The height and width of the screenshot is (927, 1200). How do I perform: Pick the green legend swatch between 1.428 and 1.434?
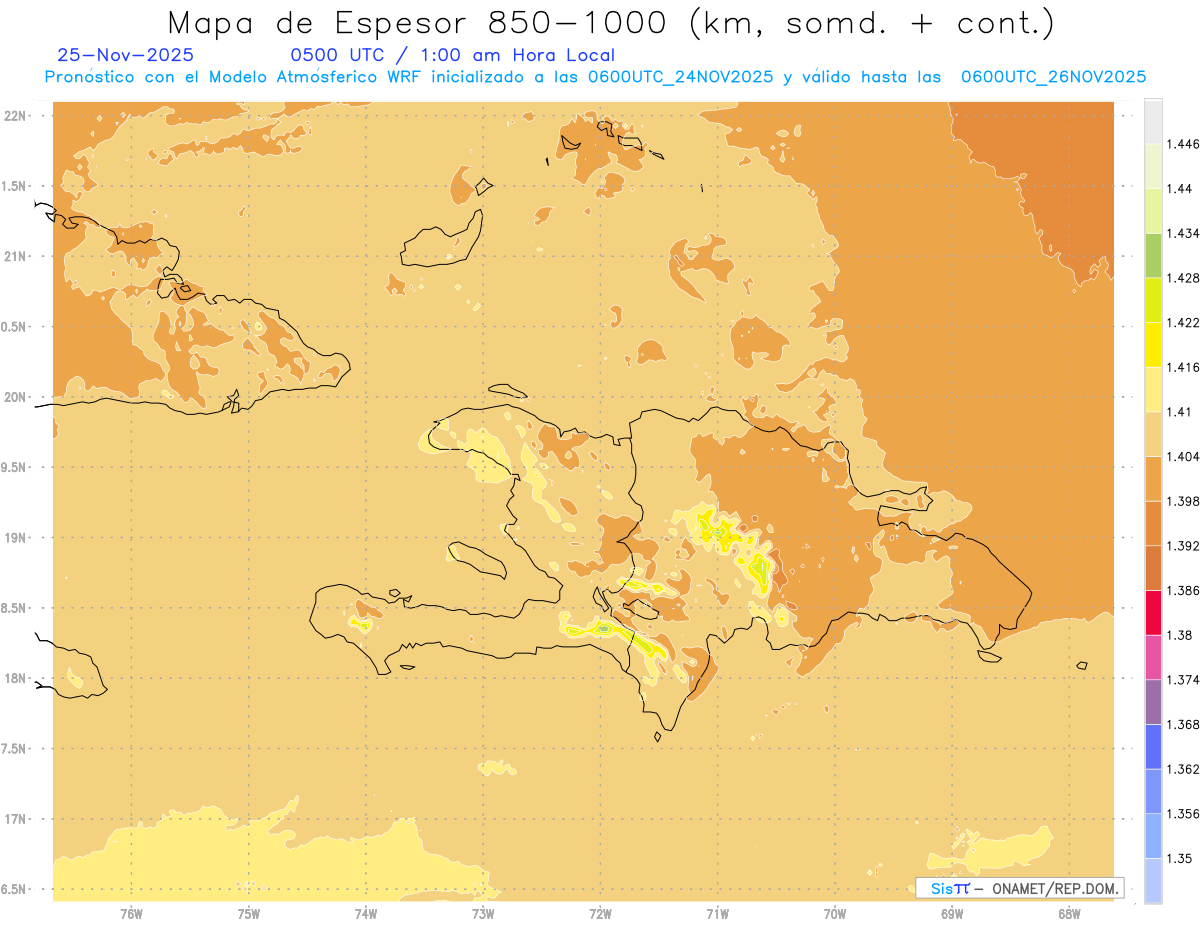click(1153, 255)
